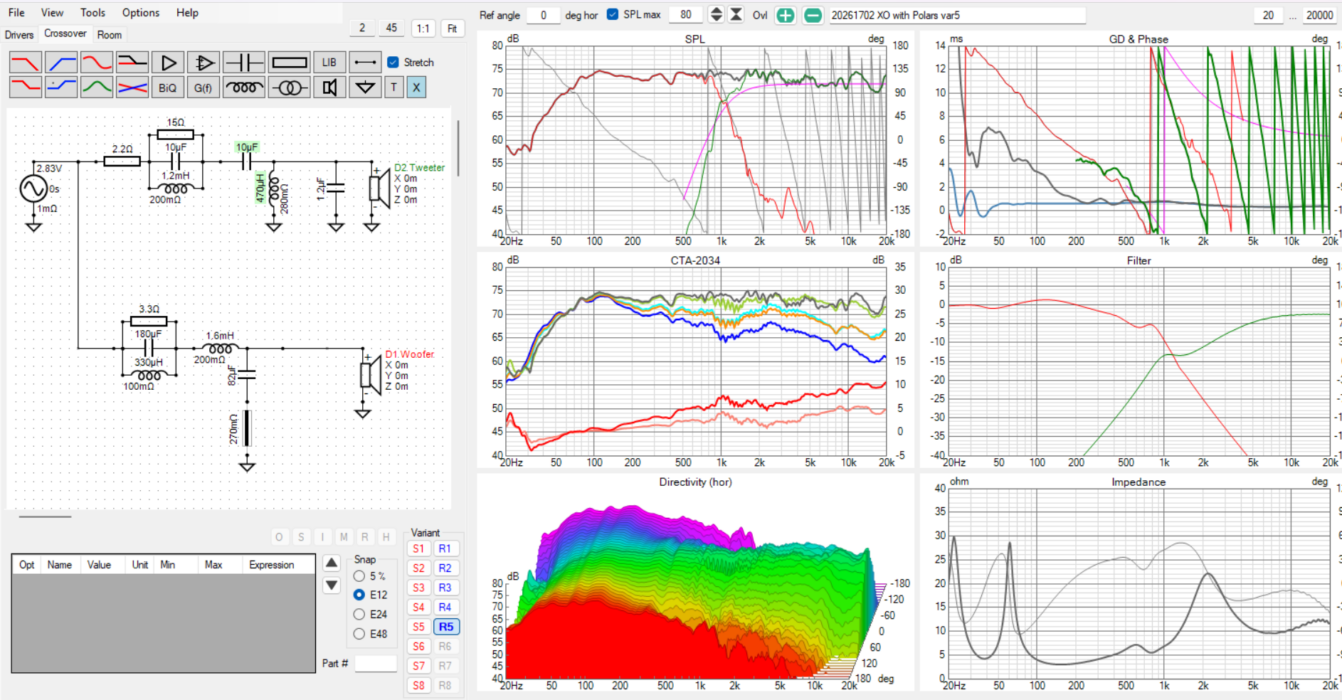Choose the blue high-pass filter block
Viewport: 1342px width, 700px height.
pyautogui.click(x=62, y=62)
